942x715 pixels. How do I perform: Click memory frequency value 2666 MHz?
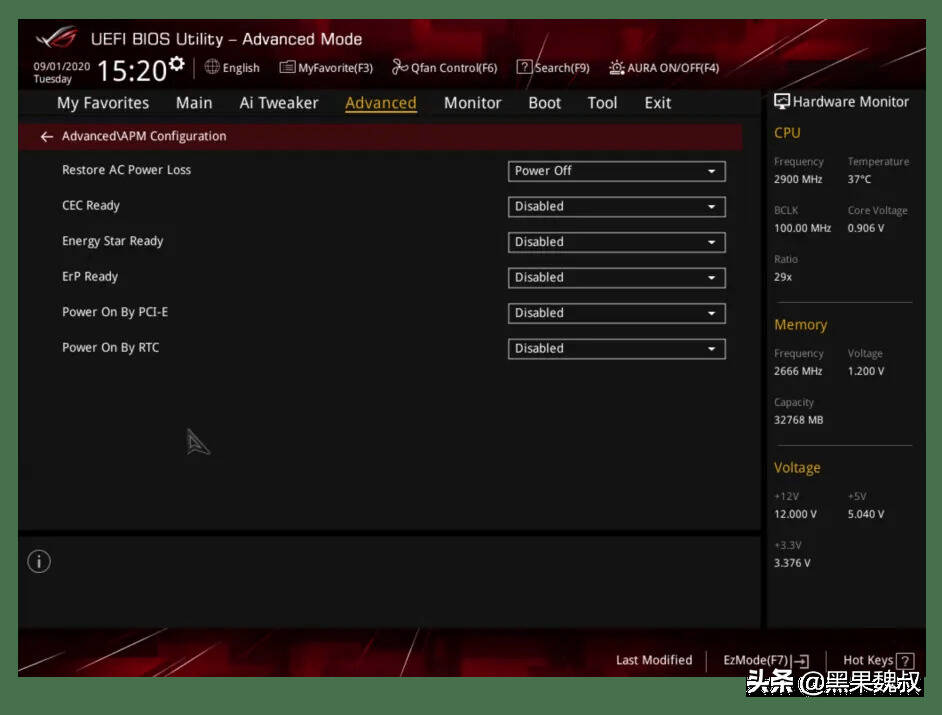pos(798,371)
